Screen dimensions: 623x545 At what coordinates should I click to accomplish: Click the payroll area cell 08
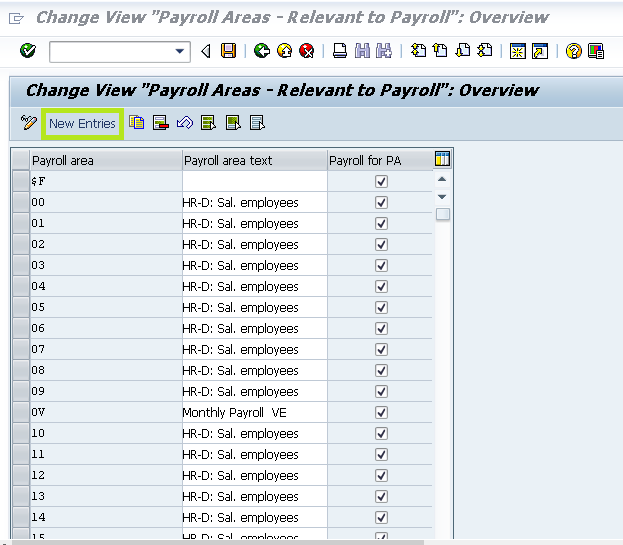(106, 370)
